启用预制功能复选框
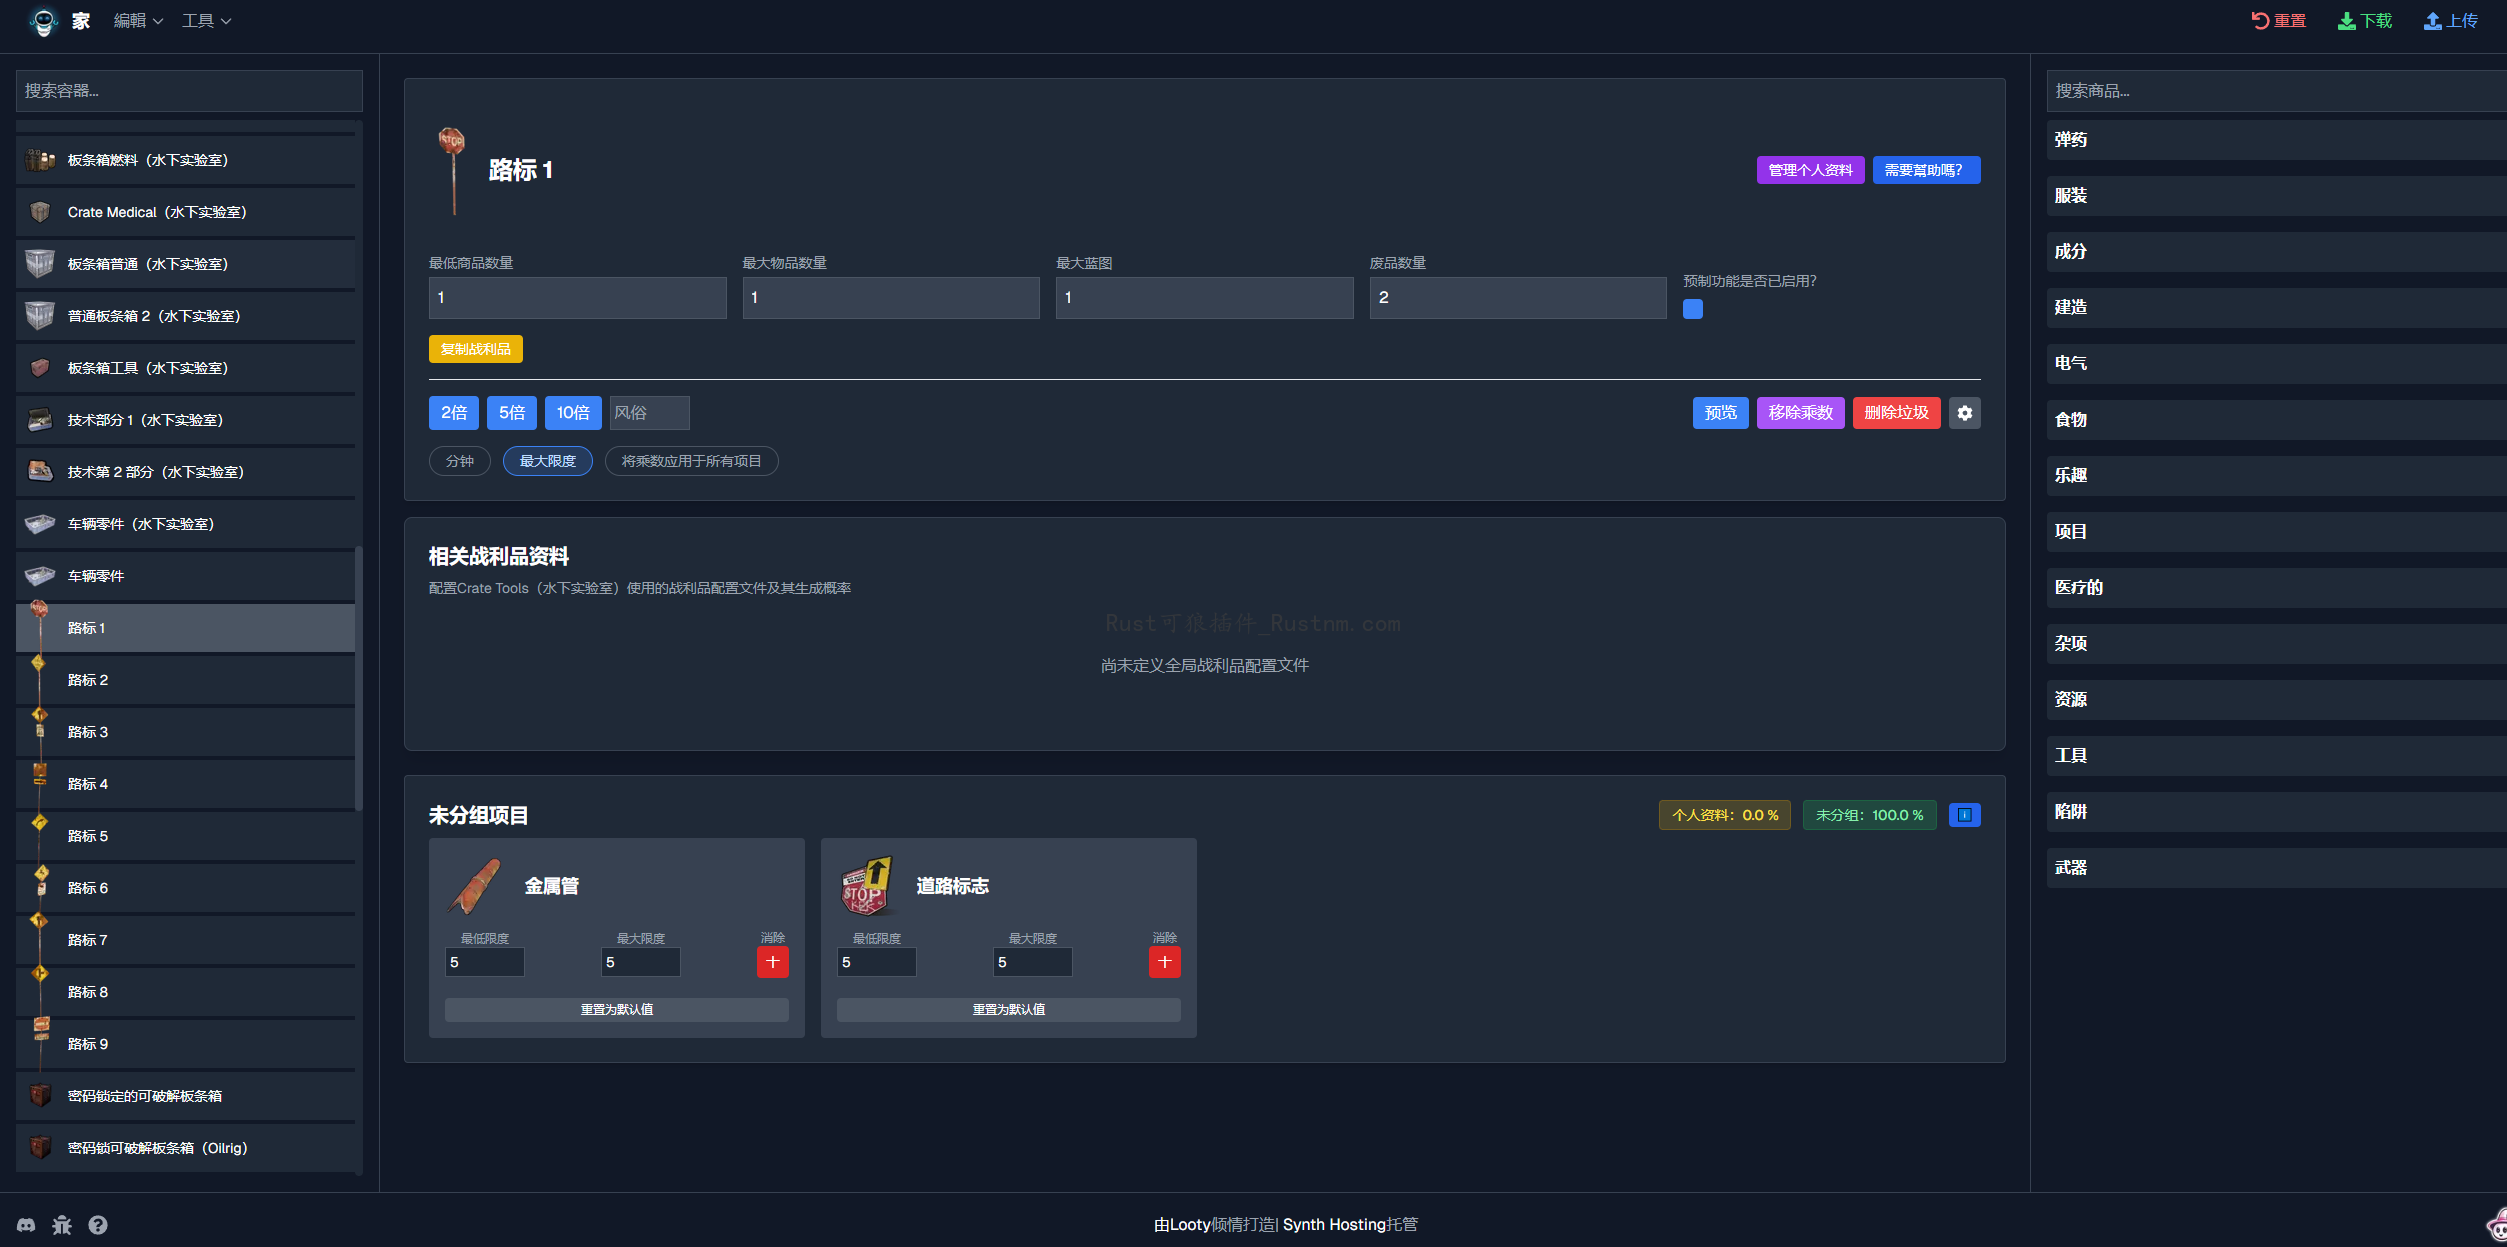2507x1247 pixels. [1692, 309]
